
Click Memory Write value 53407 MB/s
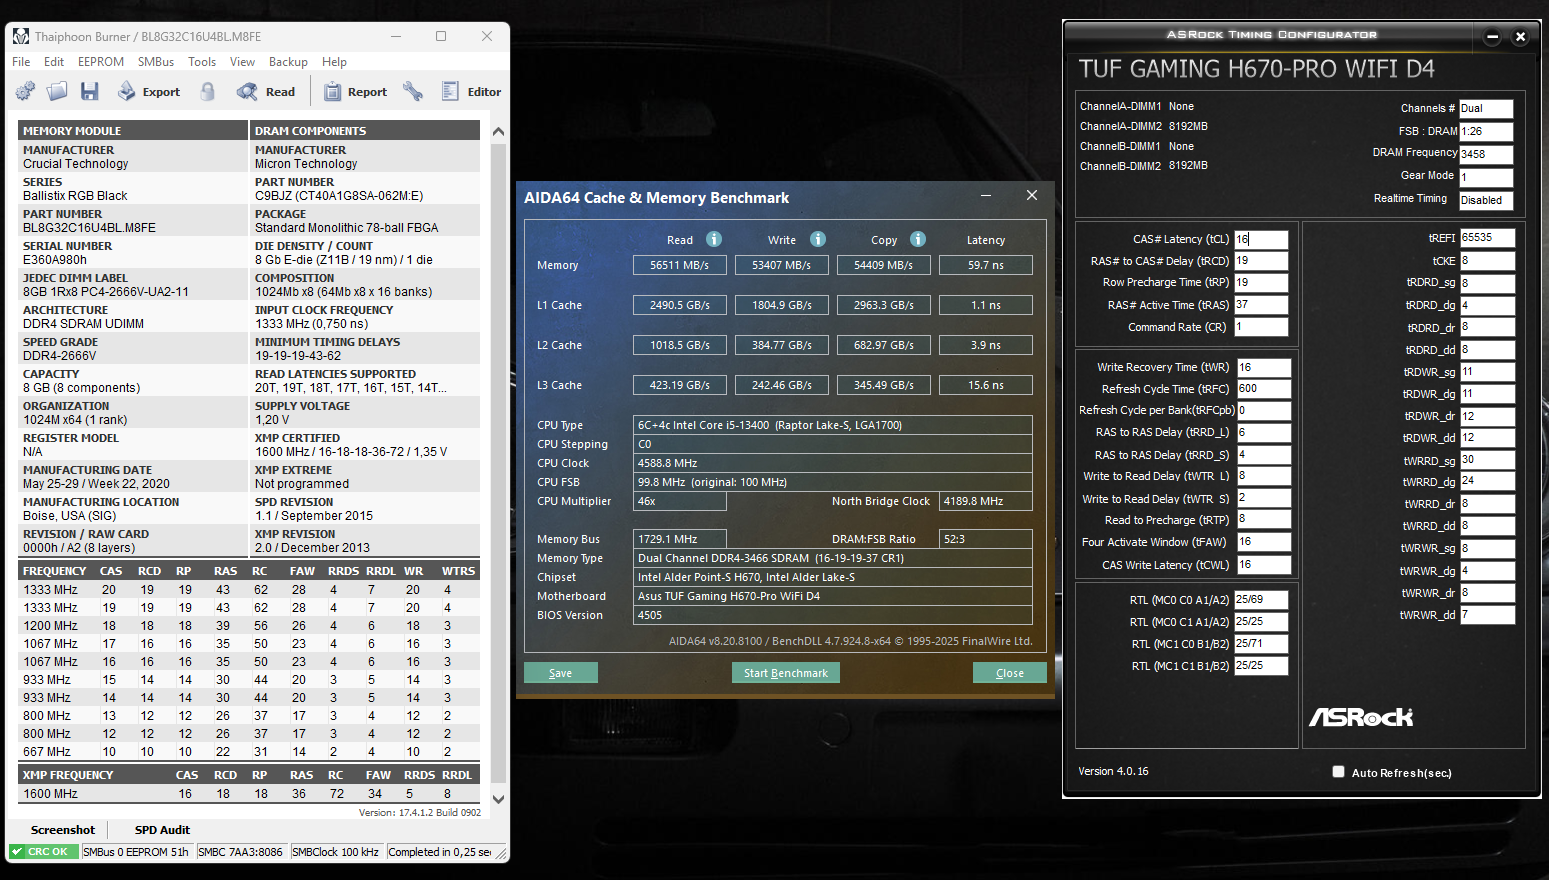pos(782,265)
